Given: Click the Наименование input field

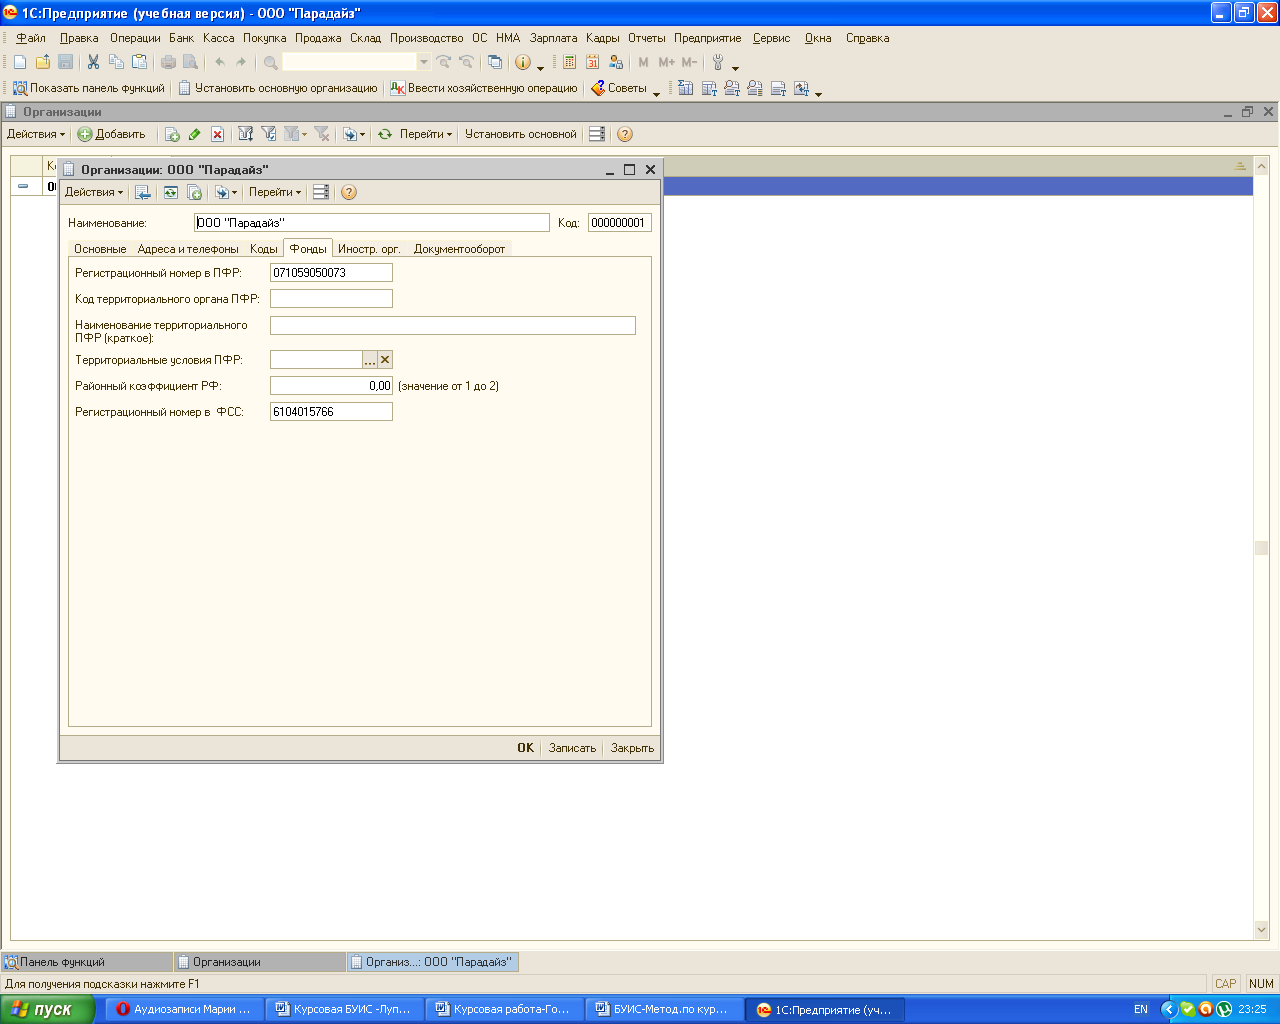Looking at the screenshot, I should pyautogui.click(x=372, y=223).
